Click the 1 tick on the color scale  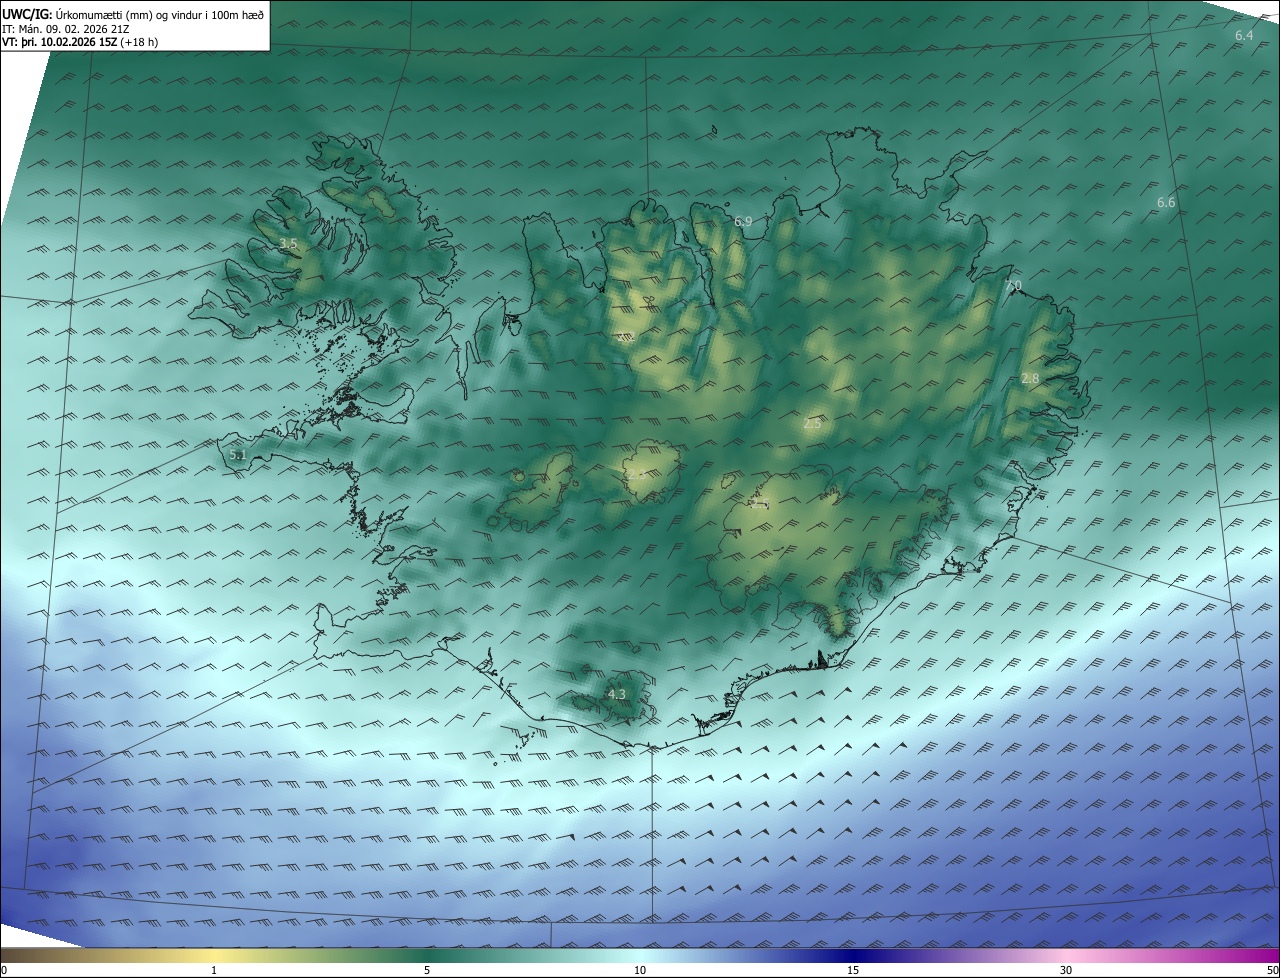(214, 970)
